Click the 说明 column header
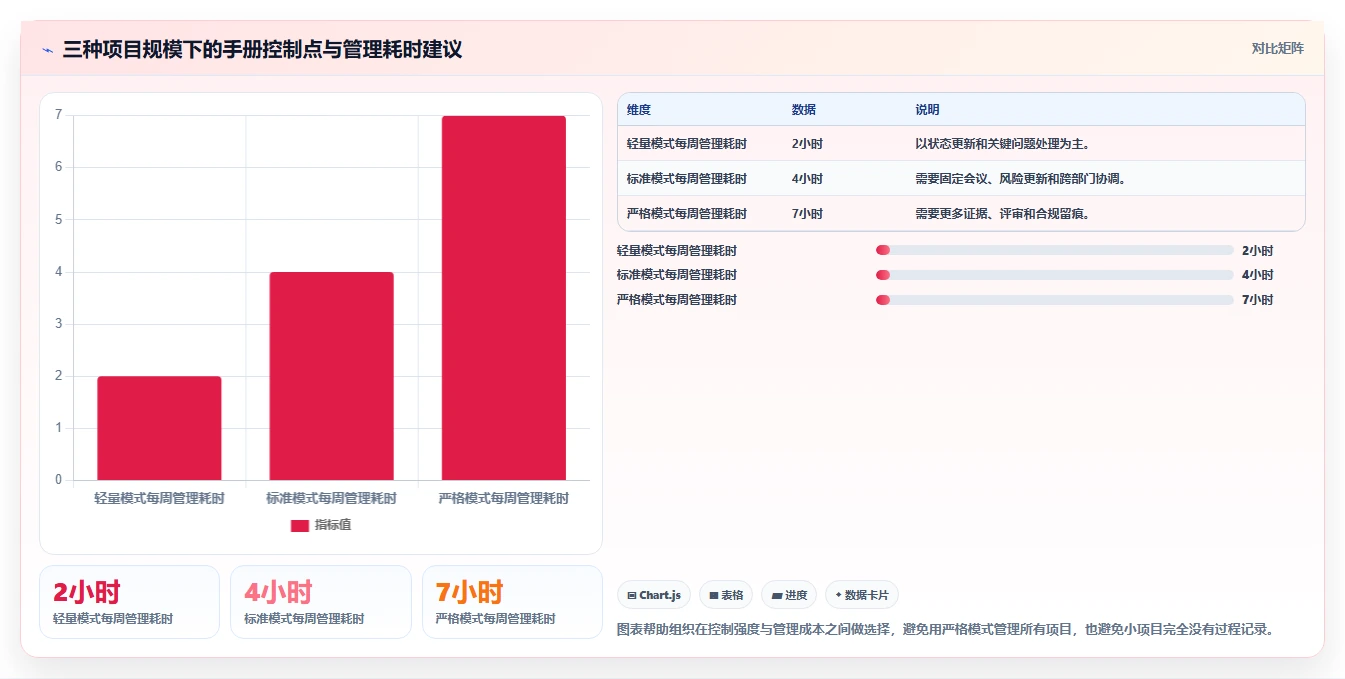This screenshot has width=1345, height=679. [x=927, y=110]
